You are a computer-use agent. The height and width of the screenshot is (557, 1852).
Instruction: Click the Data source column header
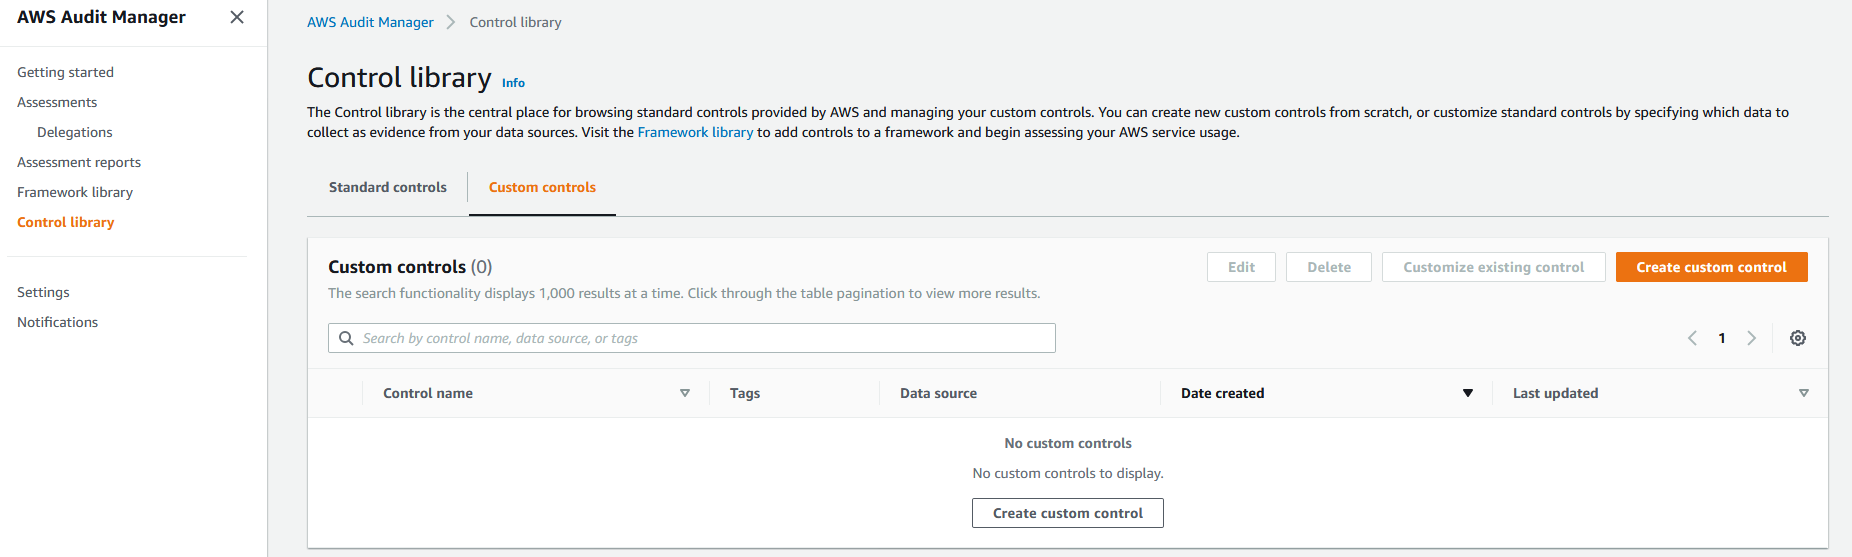point(938,393)
